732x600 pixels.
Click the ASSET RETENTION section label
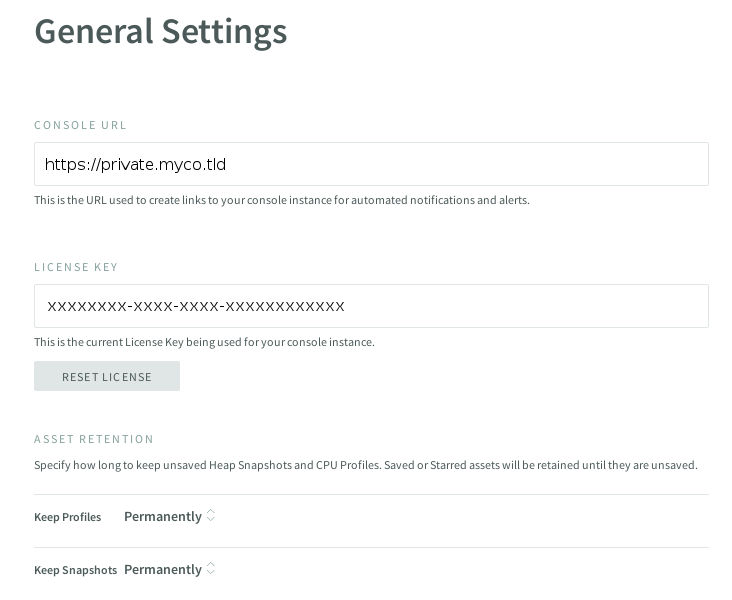click(94, 439)
